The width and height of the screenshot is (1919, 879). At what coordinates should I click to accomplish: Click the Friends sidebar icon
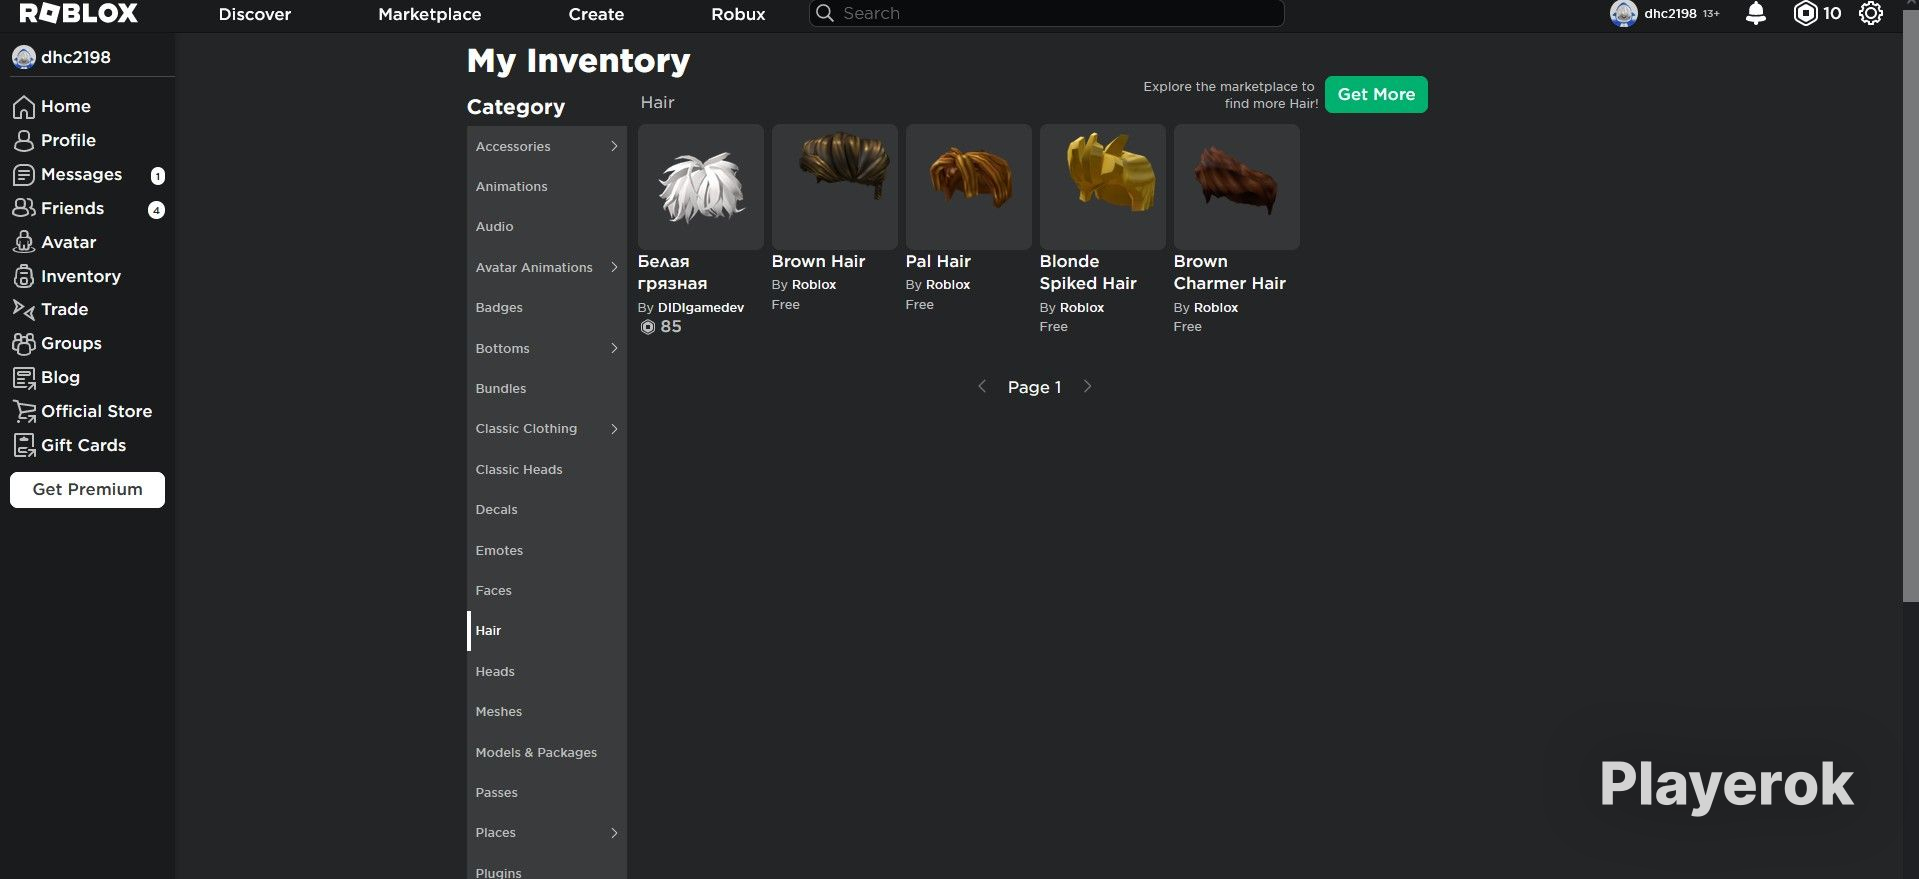coord(24,208)
